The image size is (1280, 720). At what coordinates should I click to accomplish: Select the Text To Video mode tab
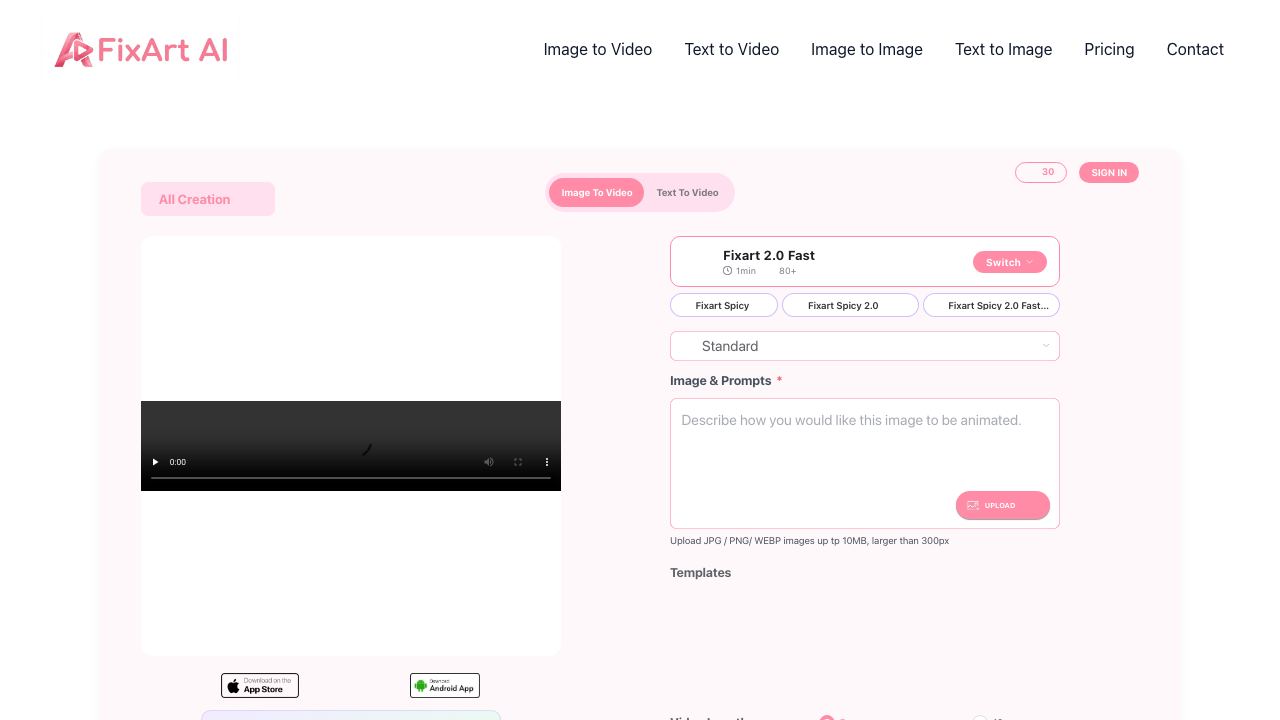[687, 193]
